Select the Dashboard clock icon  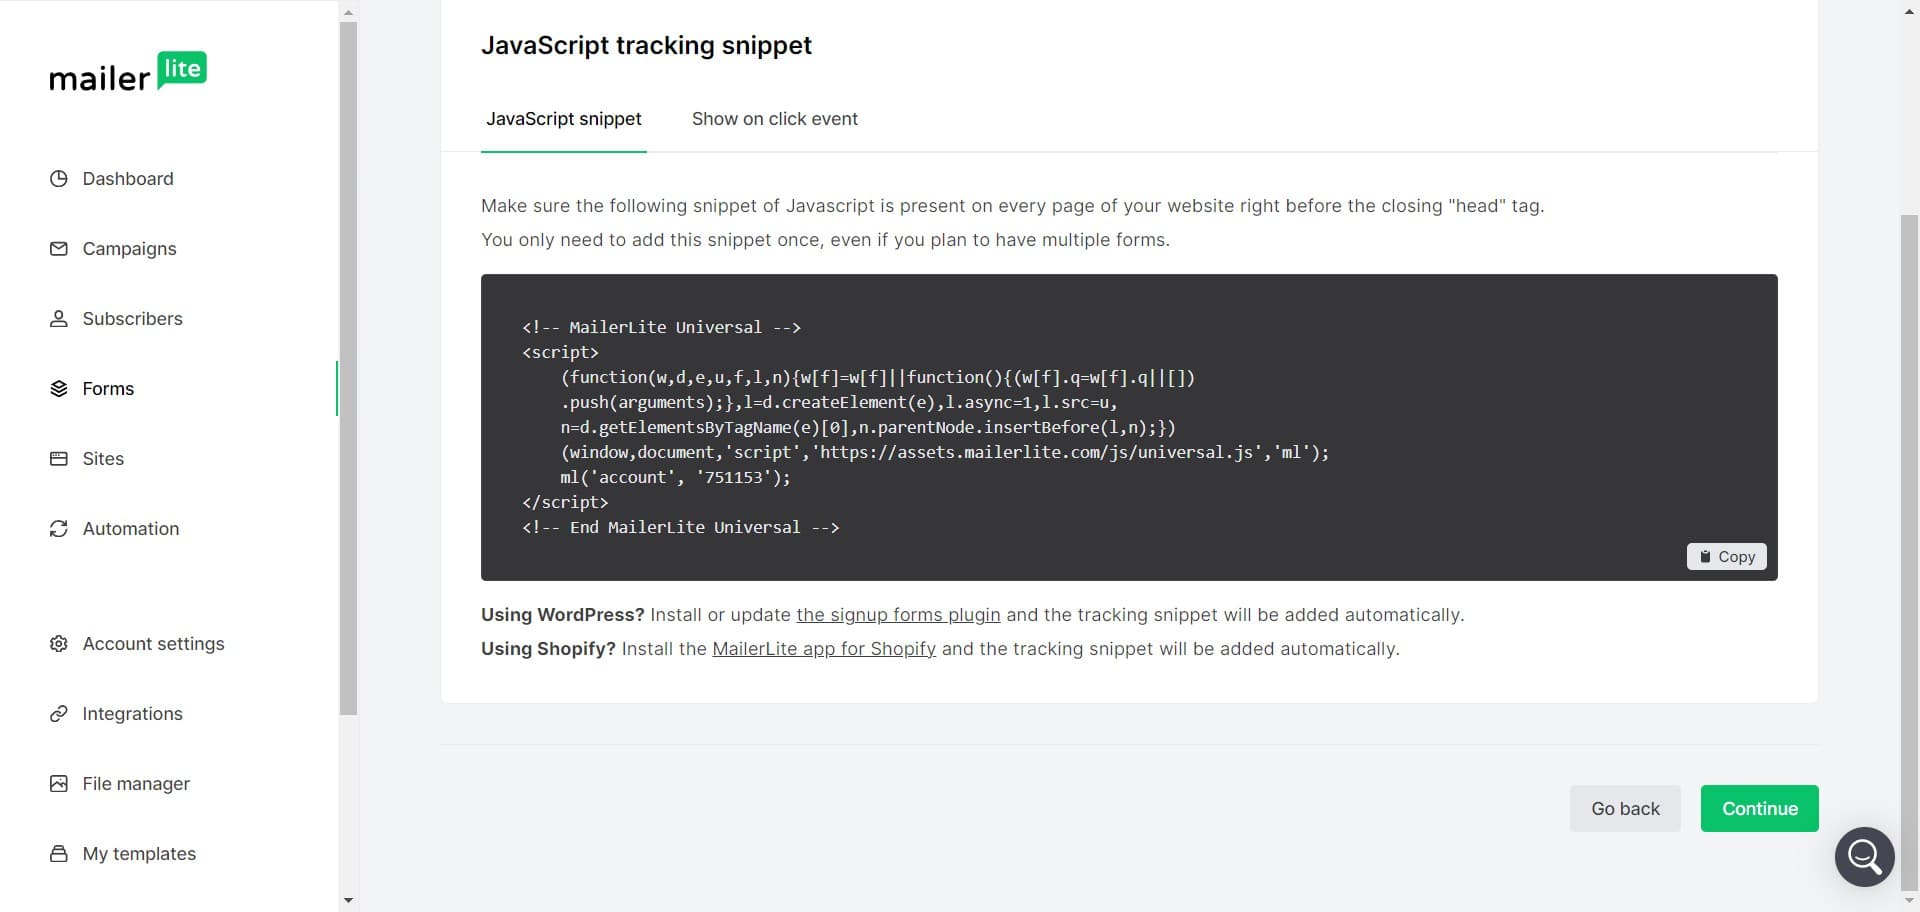click(59, 178)
